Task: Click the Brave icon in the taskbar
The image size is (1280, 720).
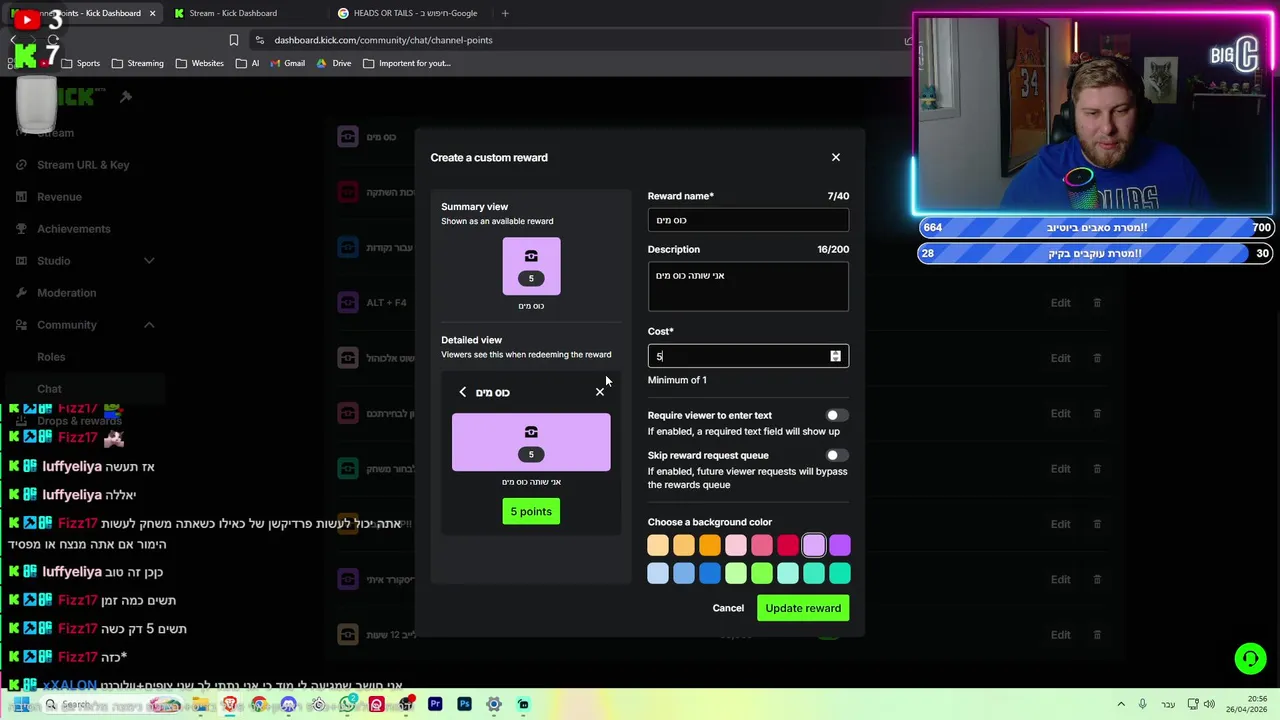Action: (230, 704)
